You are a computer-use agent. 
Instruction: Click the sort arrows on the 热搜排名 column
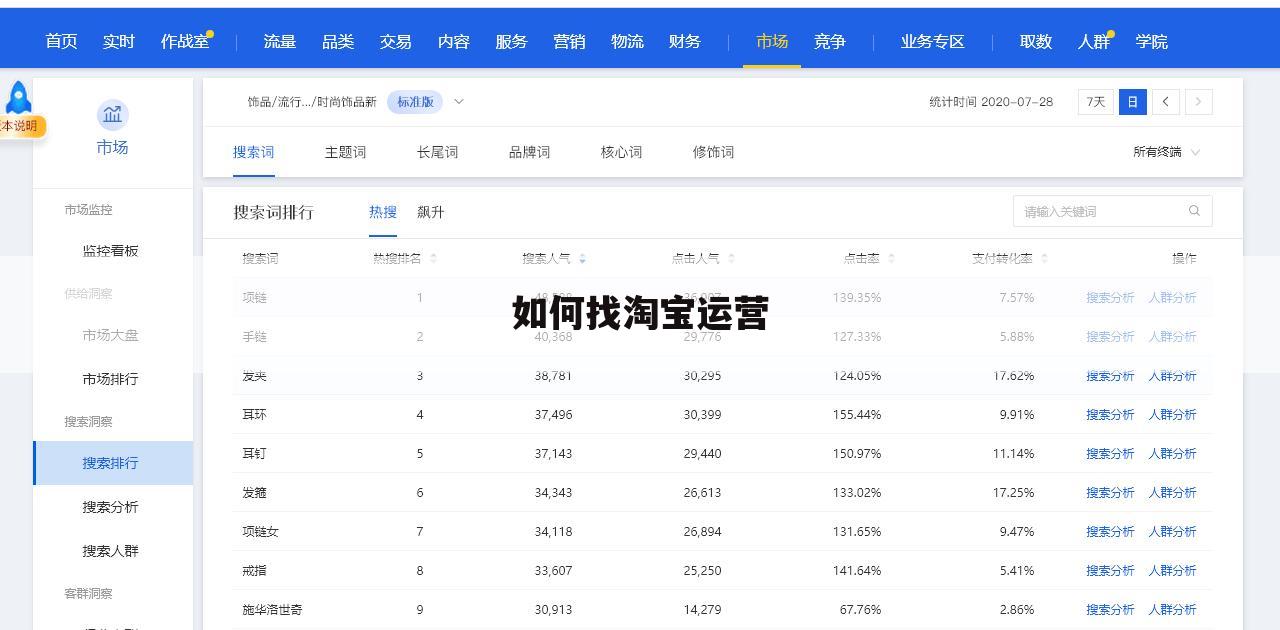tap(434, 258)
